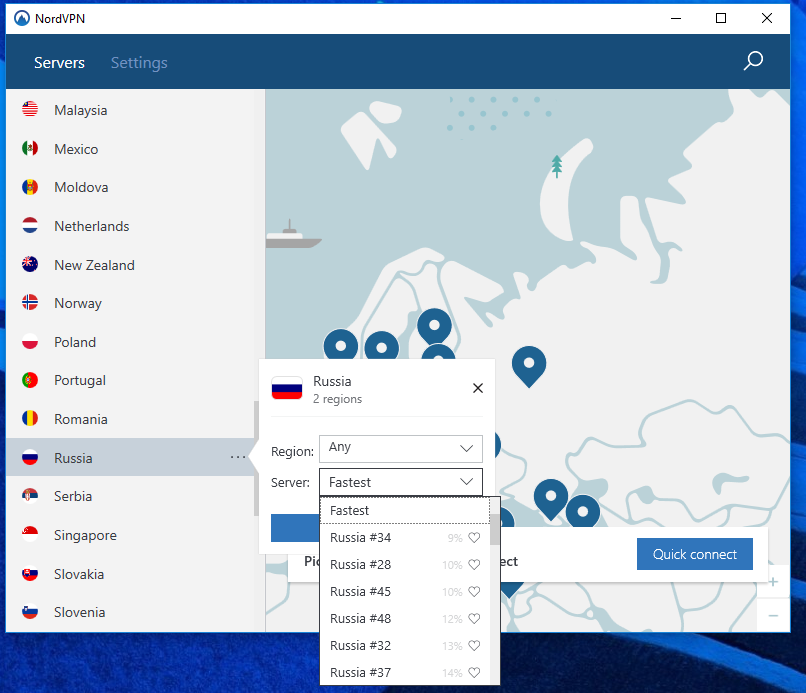The height and width of the screenshot is (693, 806).
Task: Click the Quick connect button
Action: (x=694, y=554)
